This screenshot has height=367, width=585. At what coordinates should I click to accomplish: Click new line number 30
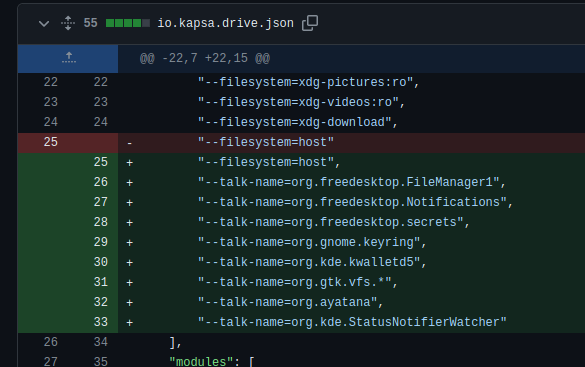101,262
